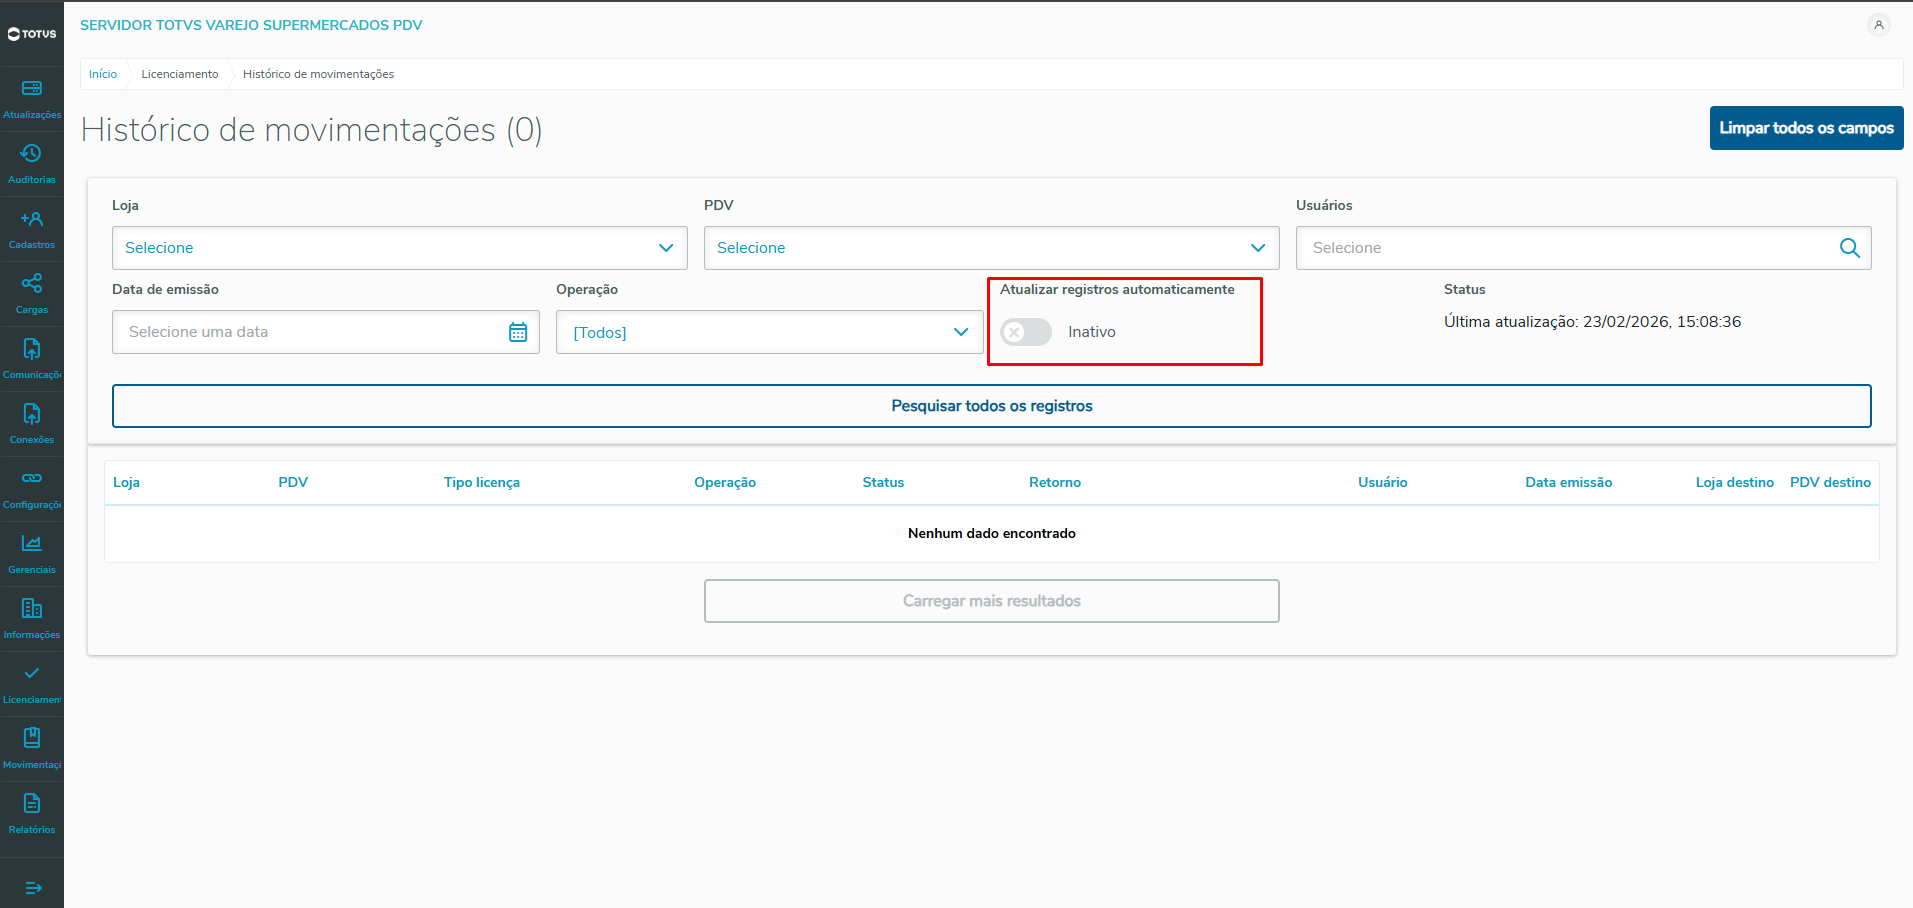Sort by Status column header
1913x908 pixels.
coord(883,482)
